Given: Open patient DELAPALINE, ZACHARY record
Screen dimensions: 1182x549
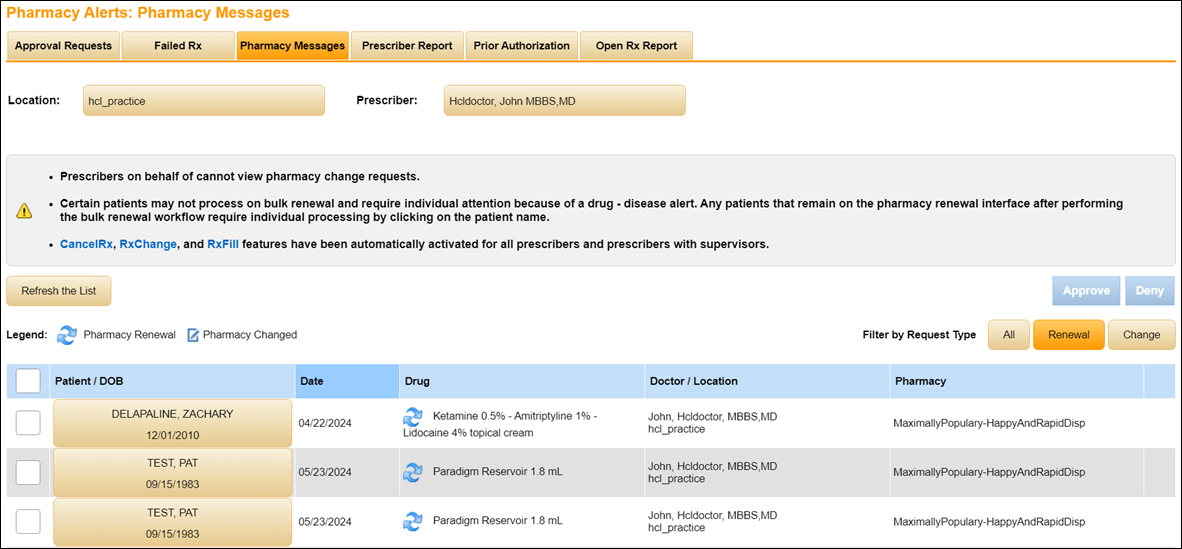Looking at the screenshot, I should point(172,423).
